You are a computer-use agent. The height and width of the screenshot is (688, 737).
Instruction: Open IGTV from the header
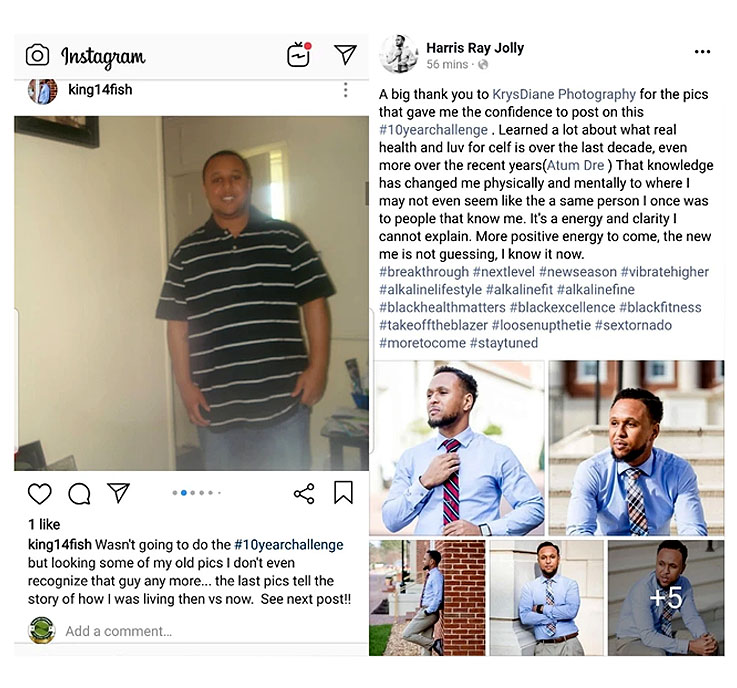pos(299,55)
